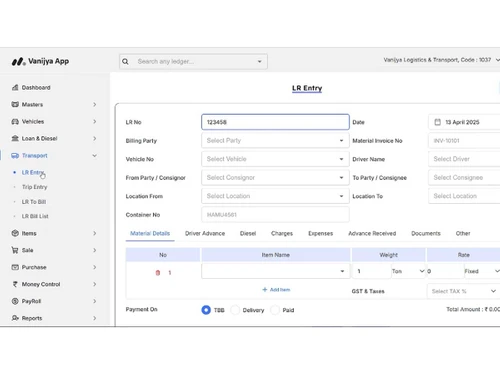Screen dimensions: 500x375
Task: Click the Loan & Diesel bank icon
Action: pos(15,139)
